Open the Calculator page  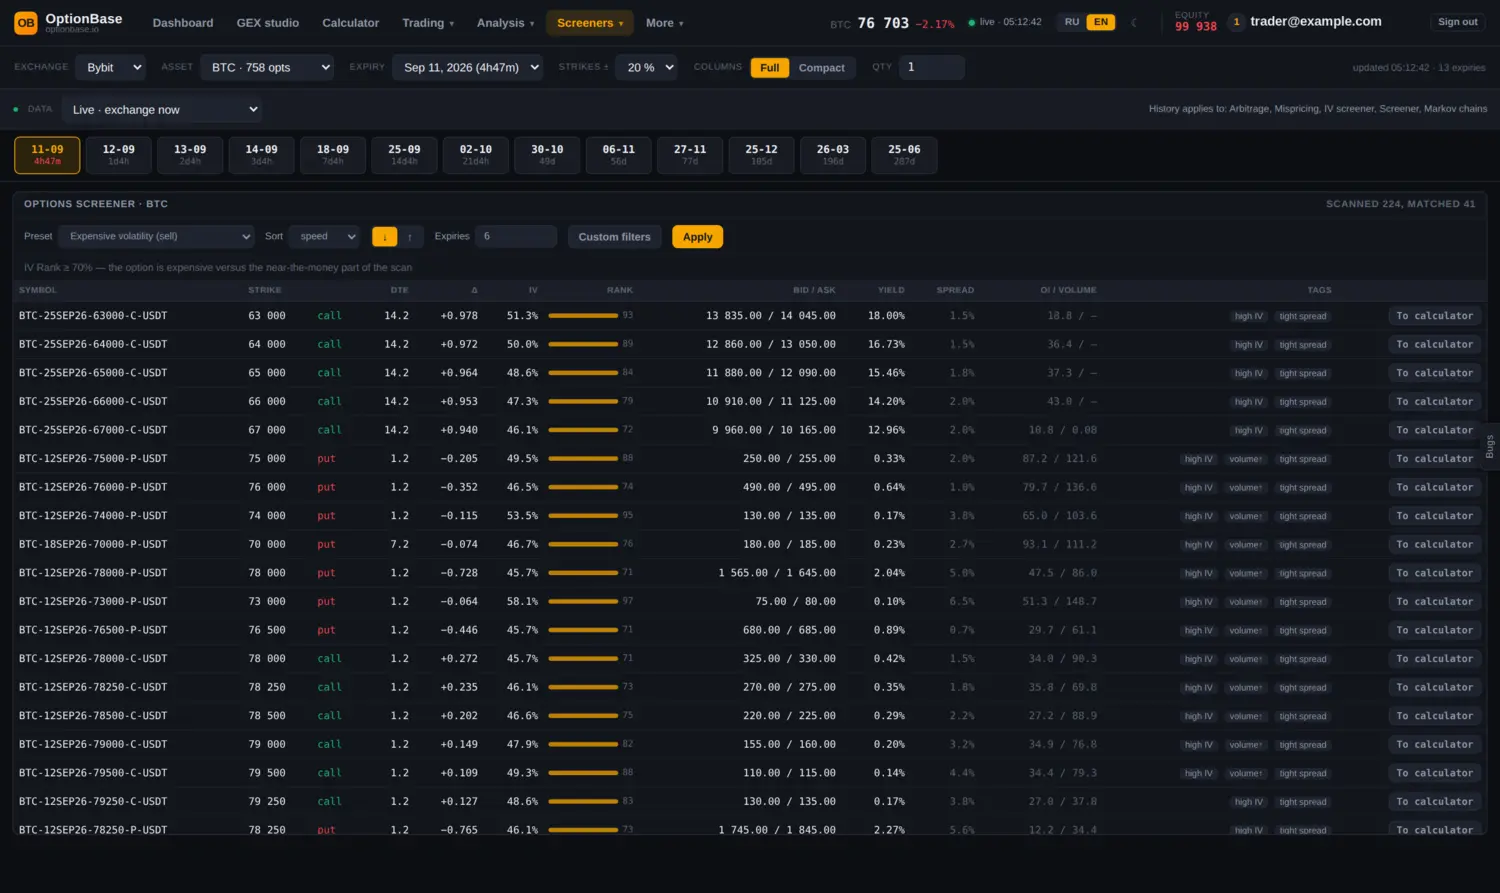351,23
